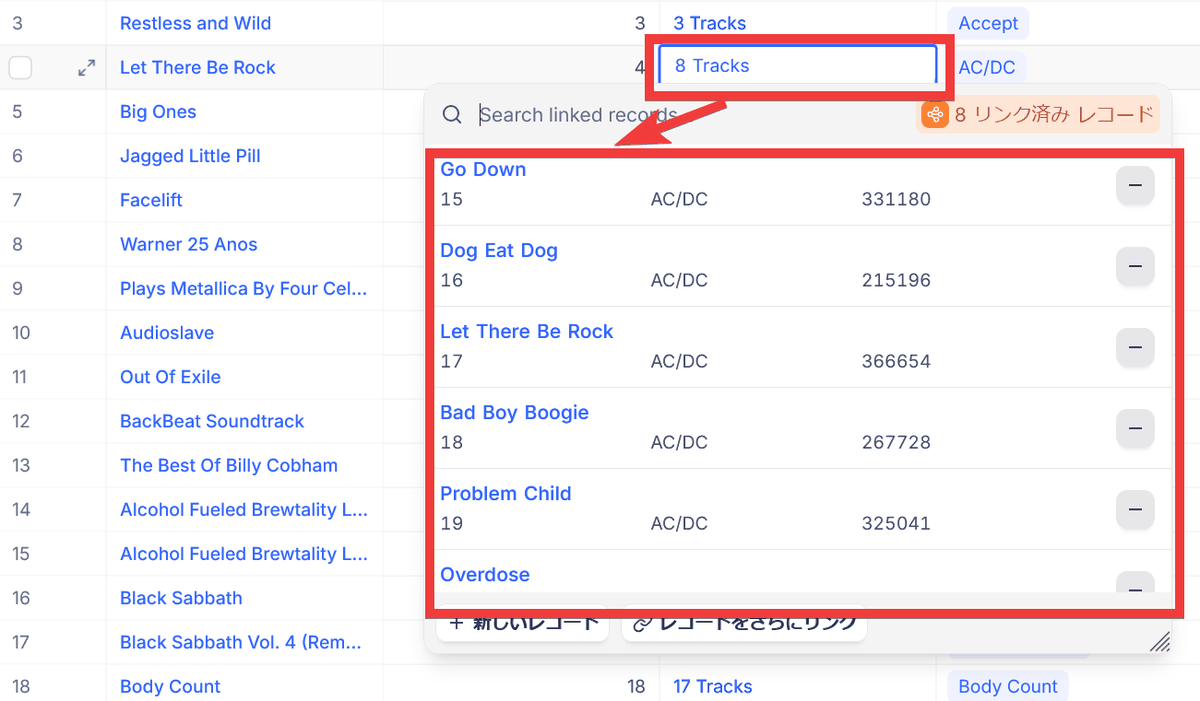The width and height of the screenshot is (1200, 701).
Task: Expand the 17 Tracks linked cell
Action: 712,686
